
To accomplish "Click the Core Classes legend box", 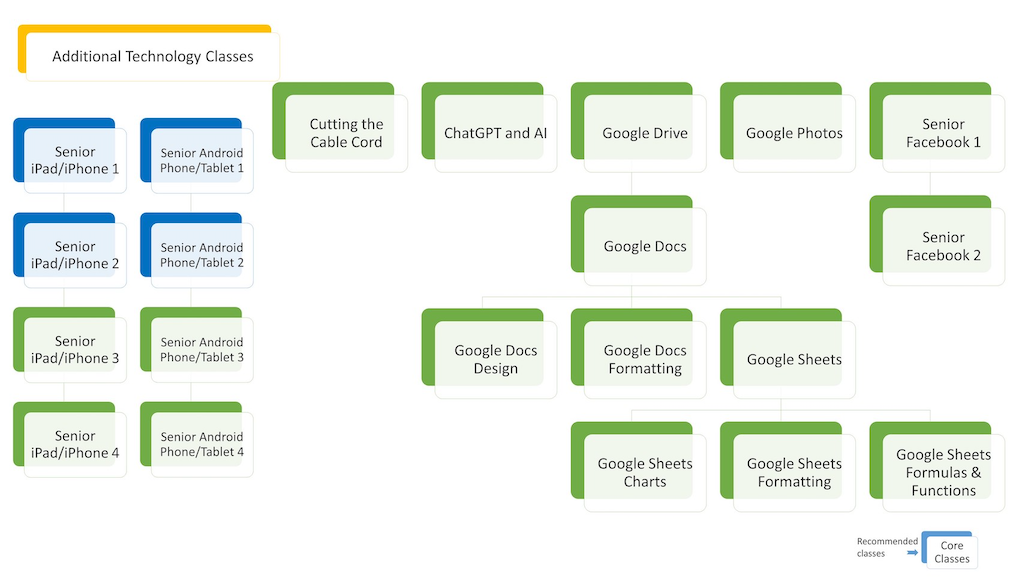I will (949, 551).
